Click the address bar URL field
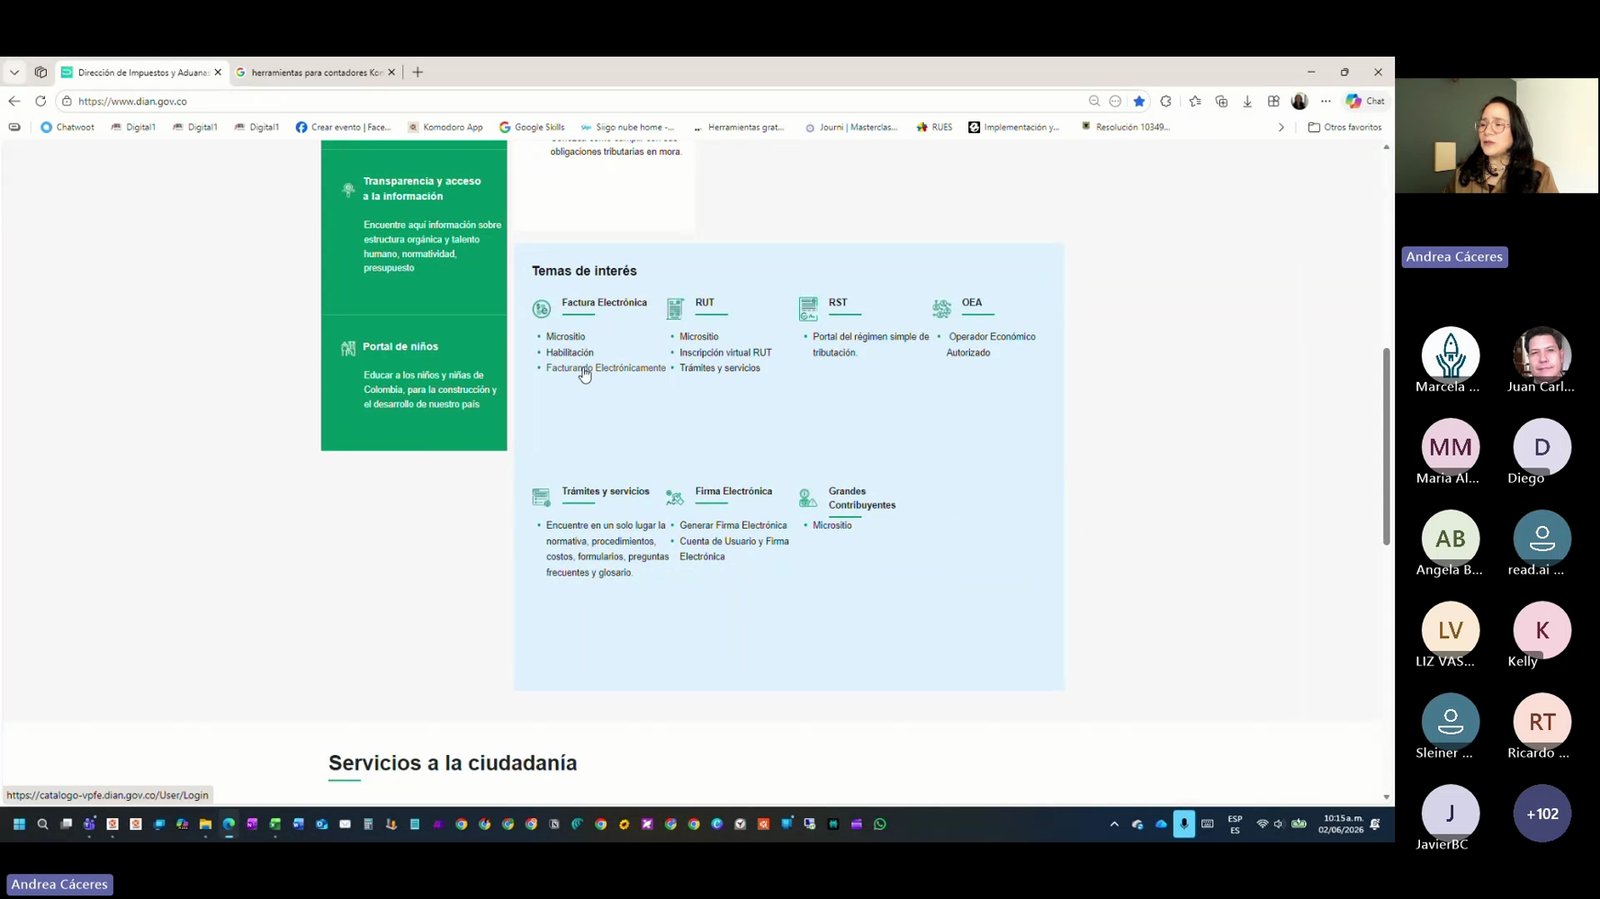Screen dimensions: 1600x899 pos(570,101)
